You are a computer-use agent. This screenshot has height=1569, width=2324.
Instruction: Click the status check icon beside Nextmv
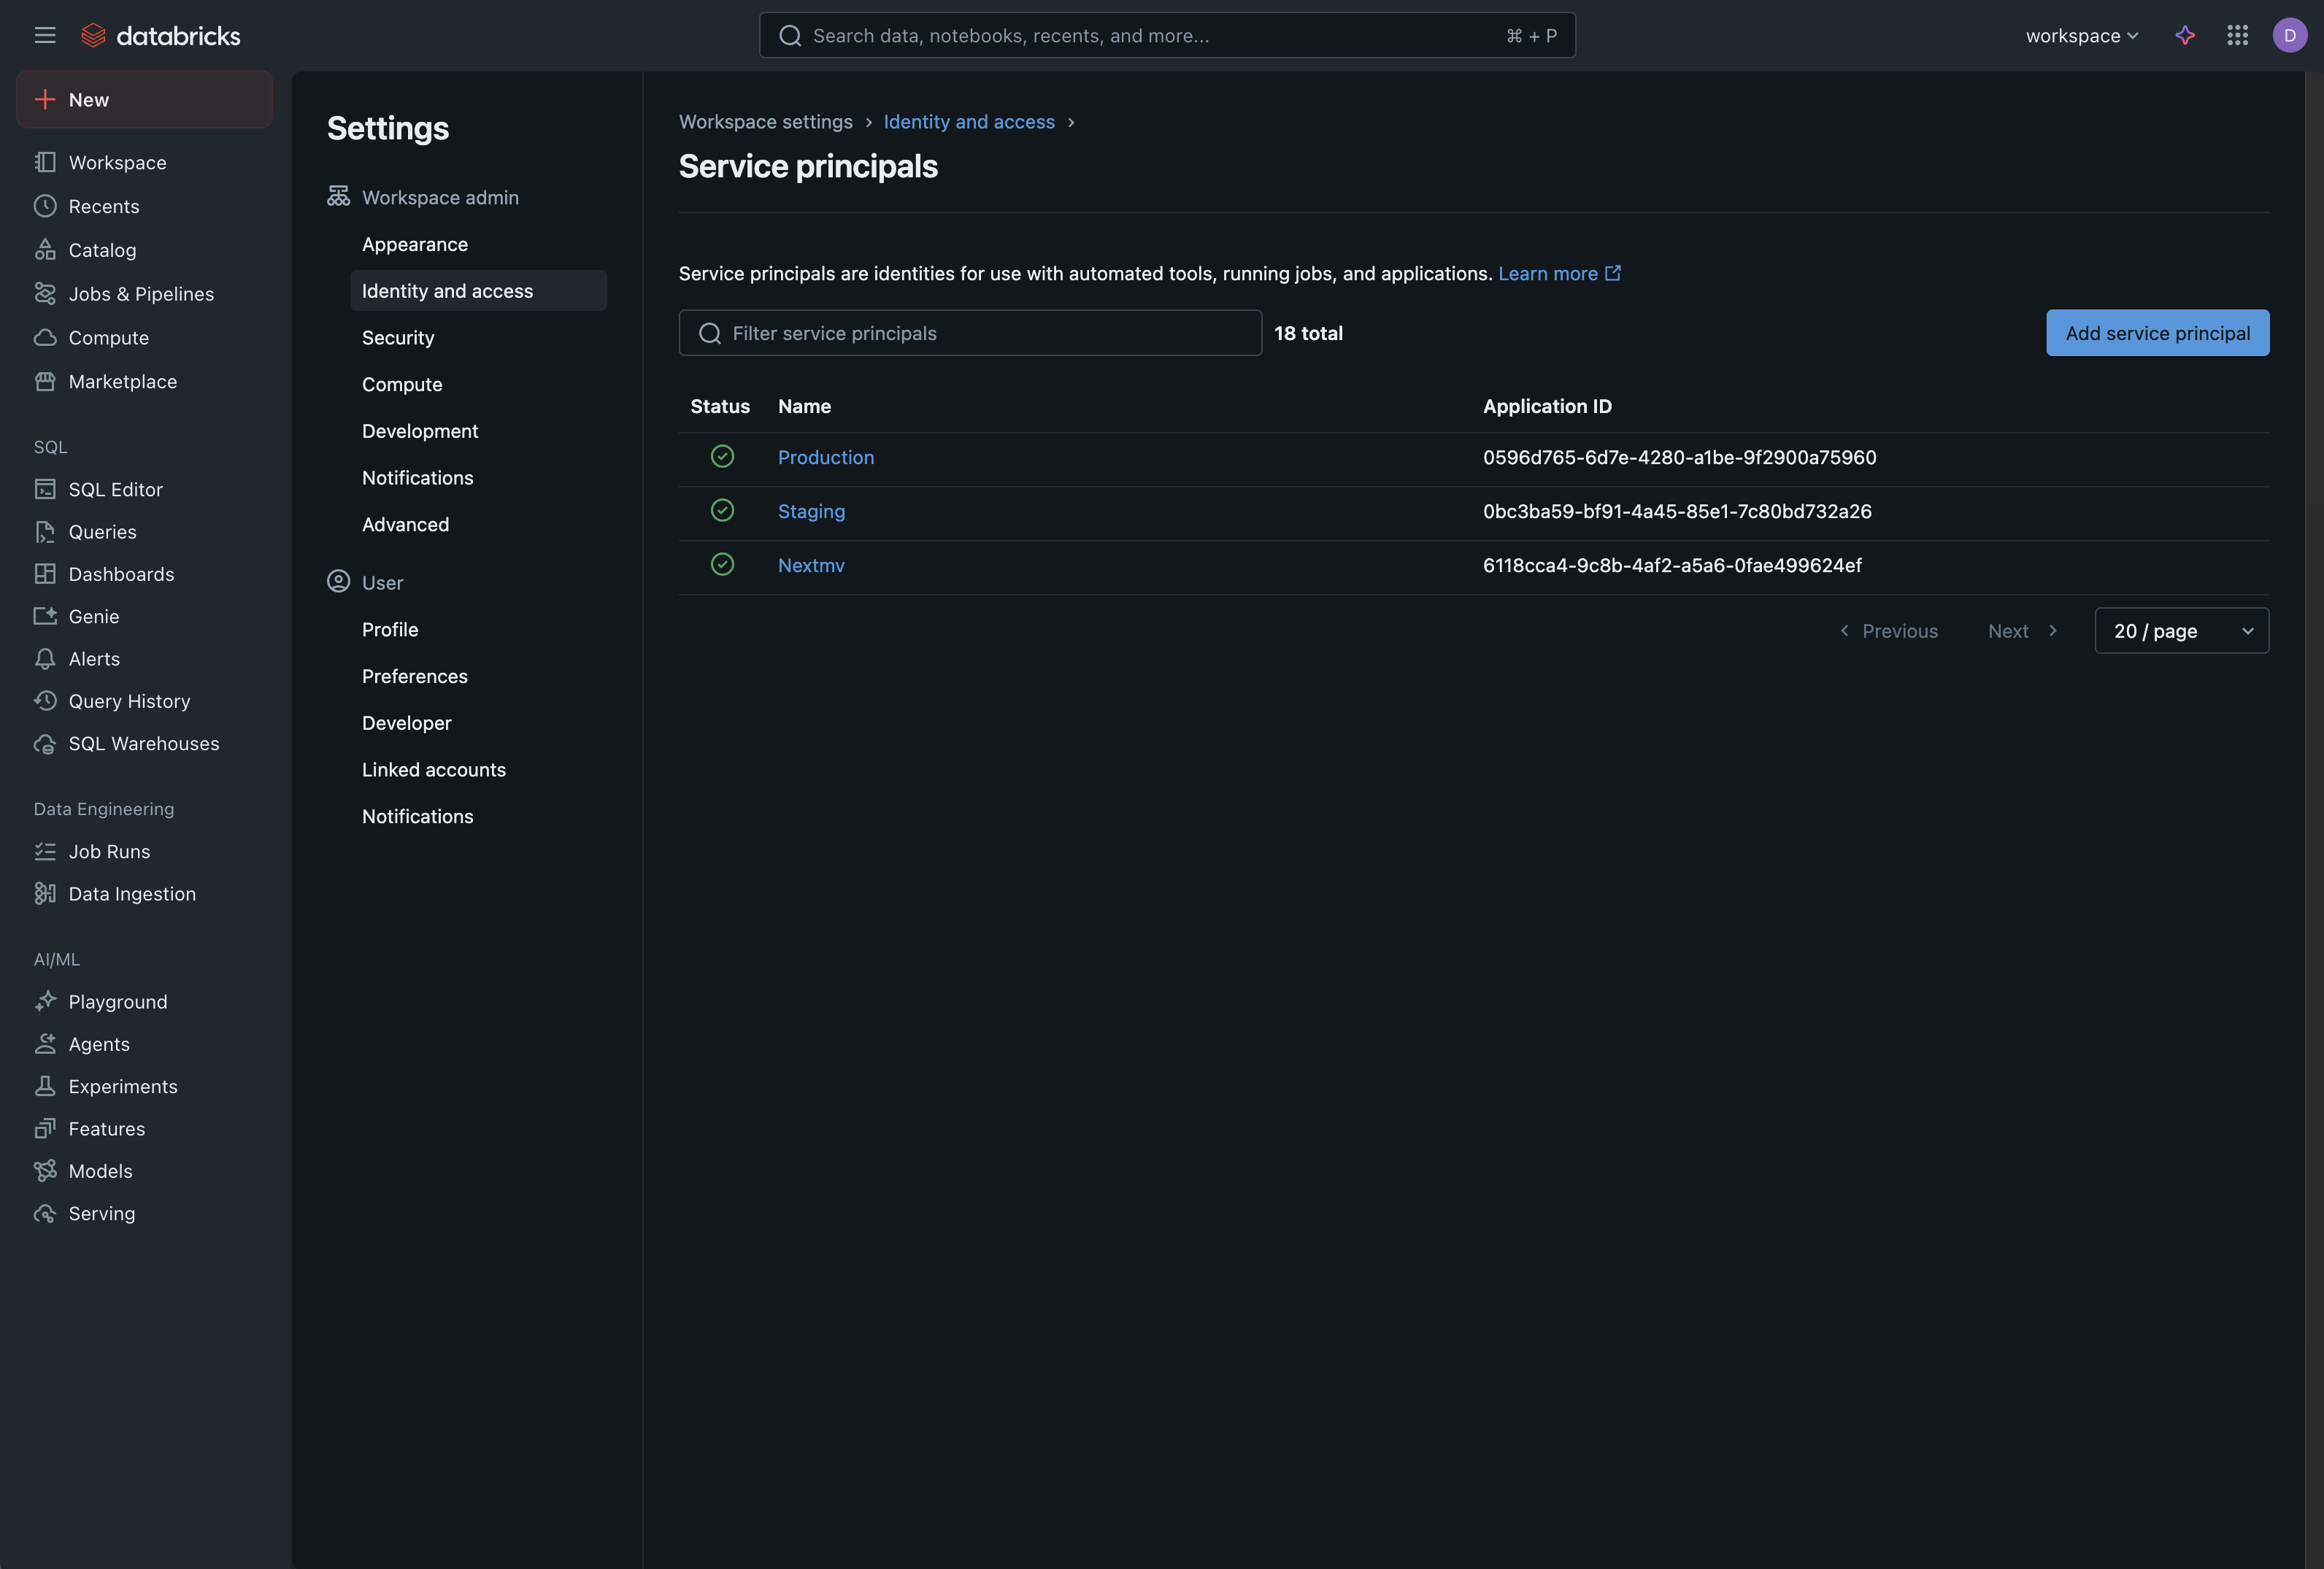(723, 564)
